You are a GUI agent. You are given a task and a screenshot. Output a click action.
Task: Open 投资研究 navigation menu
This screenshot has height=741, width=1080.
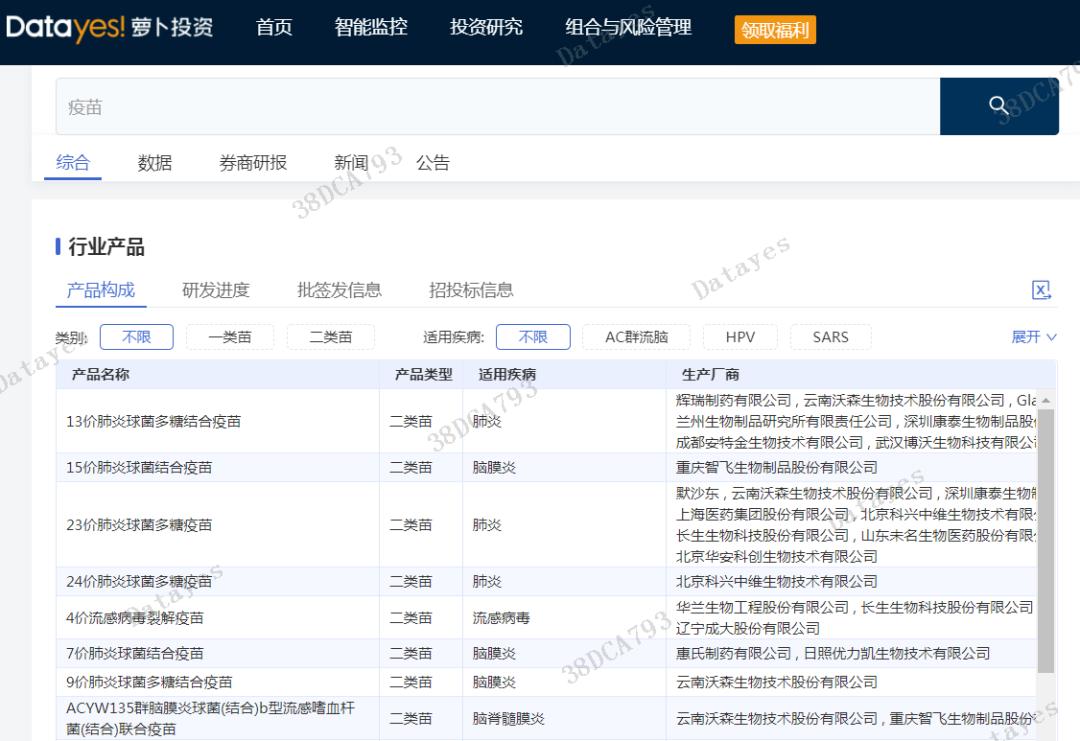coord(486,27)
